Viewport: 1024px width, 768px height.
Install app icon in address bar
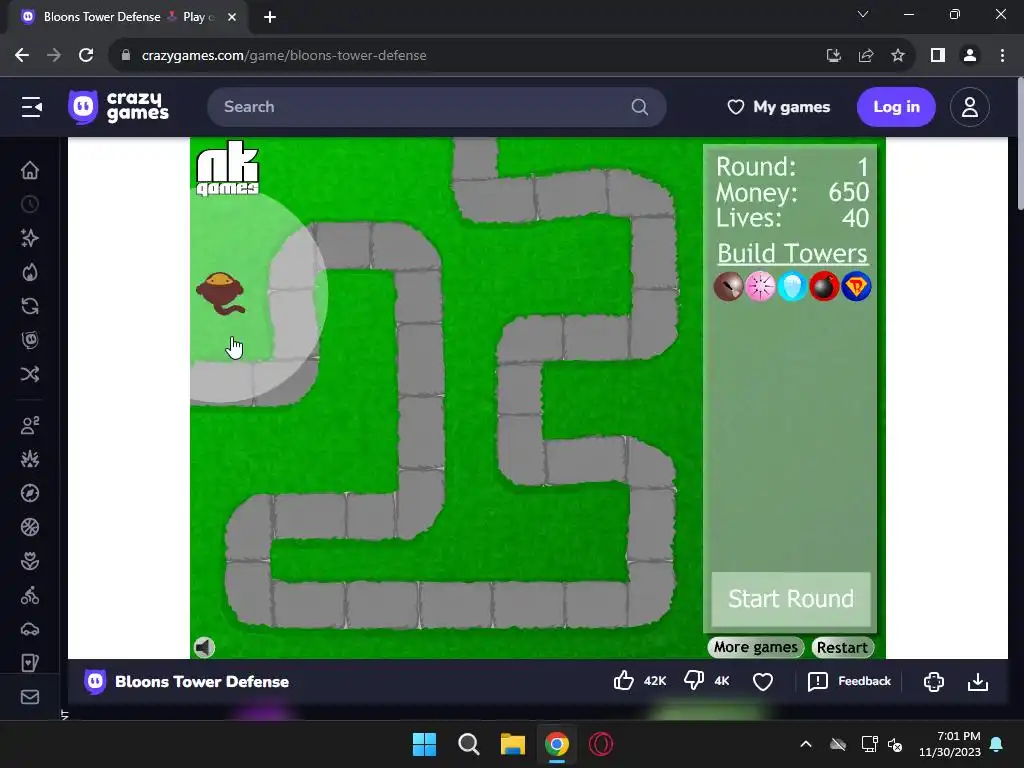pos(833,56)
